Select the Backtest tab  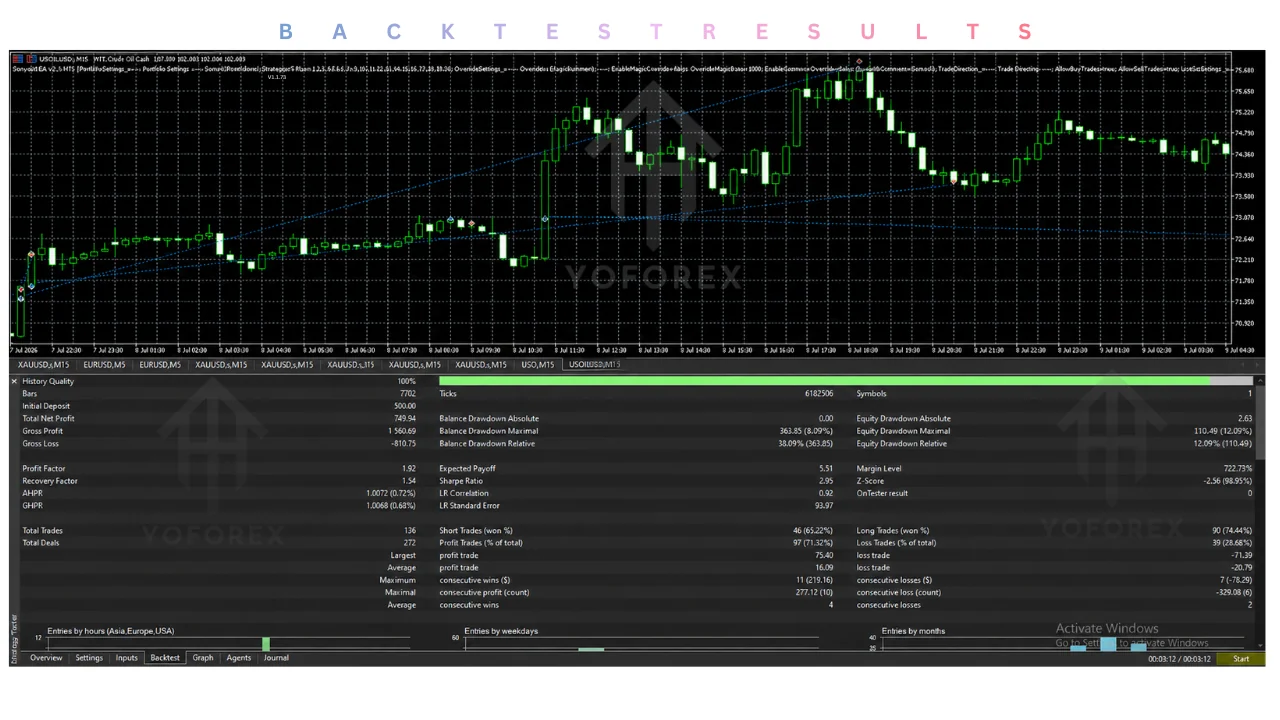(x=165, y=658)
